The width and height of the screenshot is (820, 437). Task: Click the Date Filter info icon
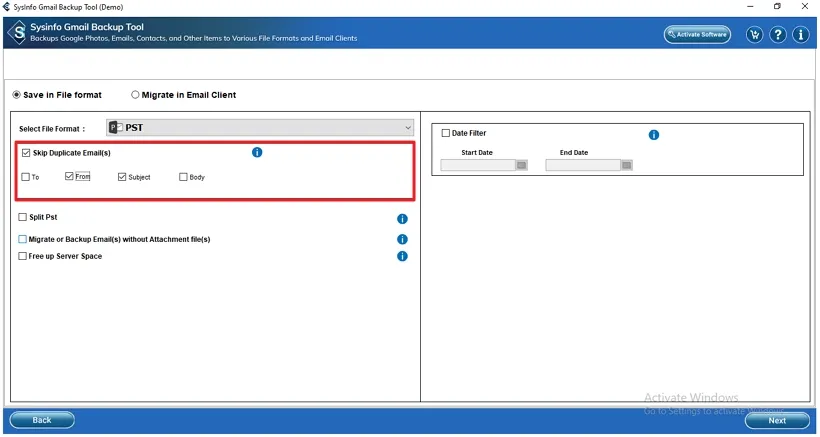654,135
